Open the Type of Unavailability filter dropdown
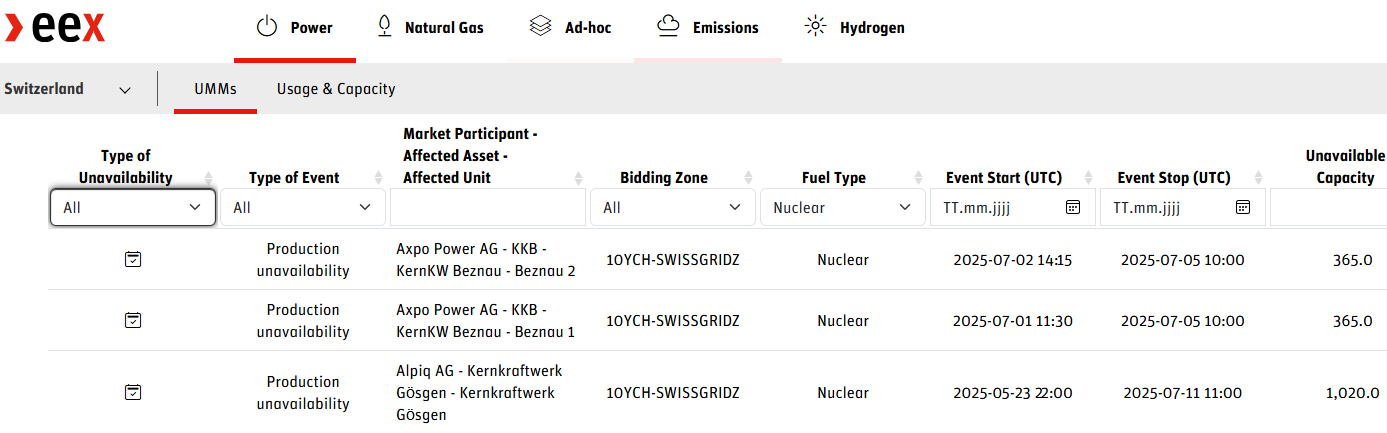1387x433 pixels. pos(133,208)
